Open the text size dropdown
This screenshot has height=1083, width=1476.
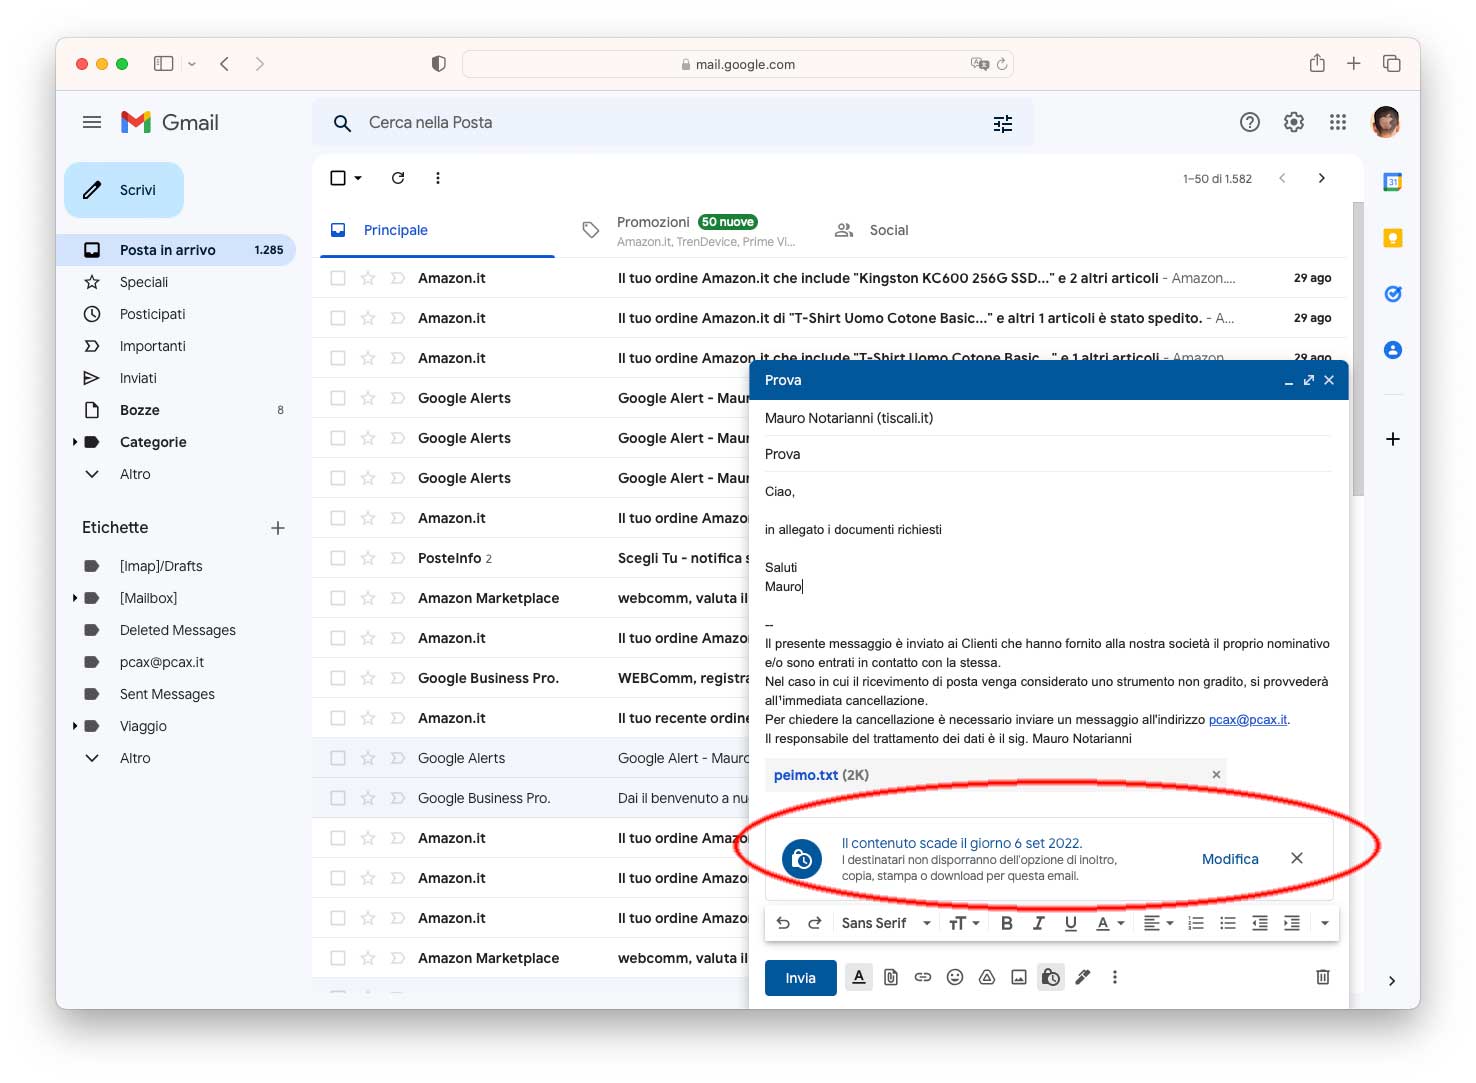964,923
